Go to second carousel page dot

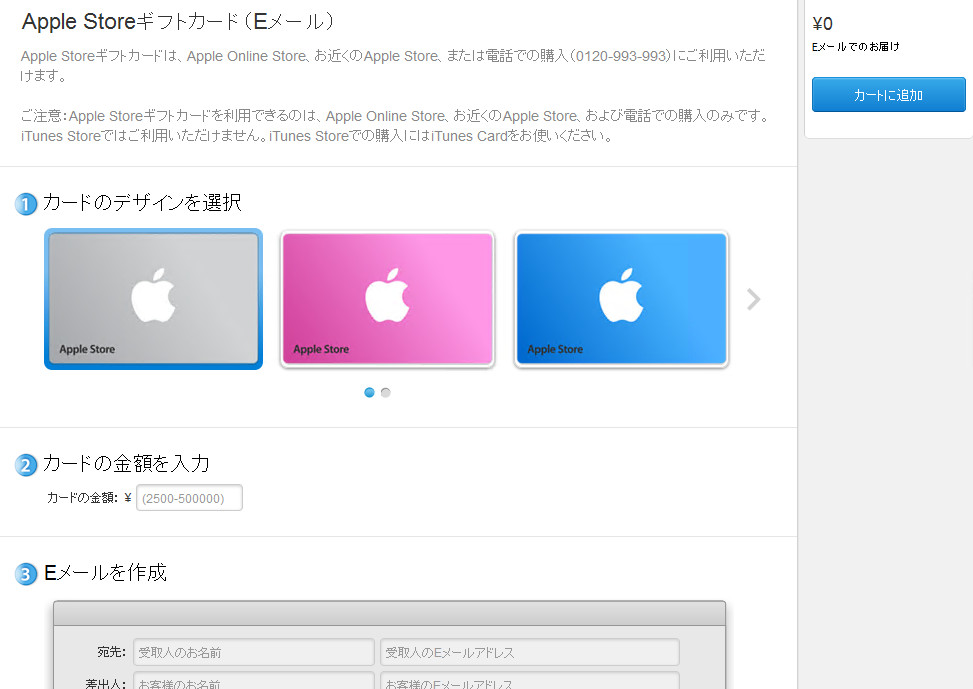click(x=385, y=392)
